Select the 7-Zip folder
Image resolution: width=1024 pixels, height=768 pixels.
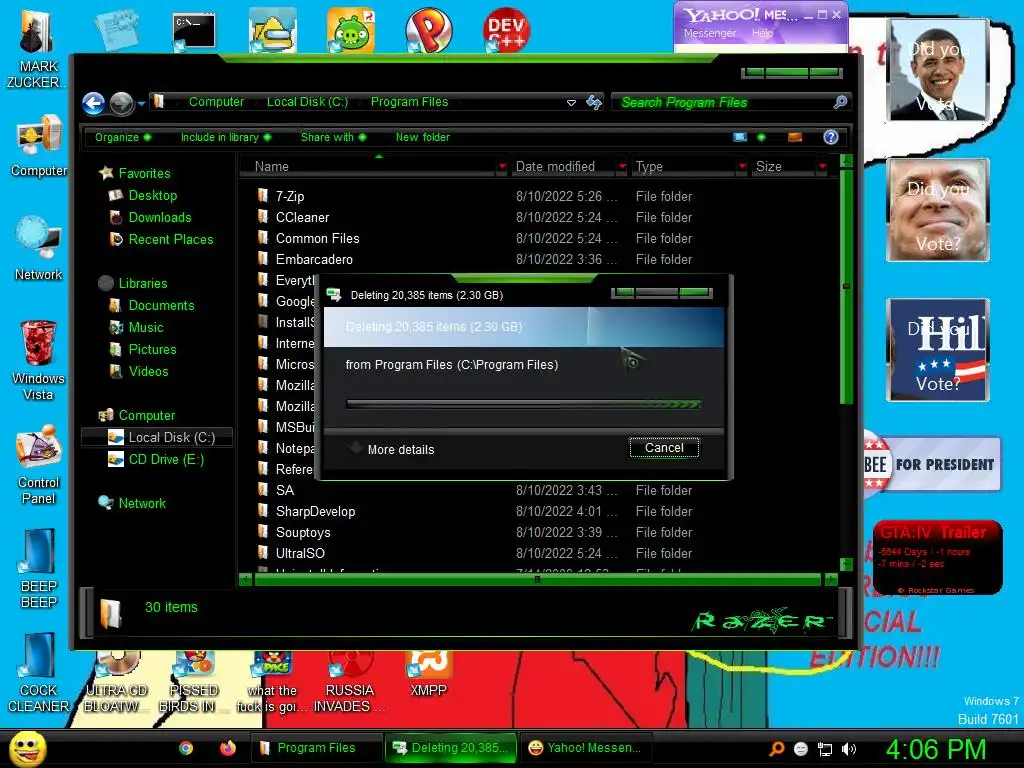[290, 197]
